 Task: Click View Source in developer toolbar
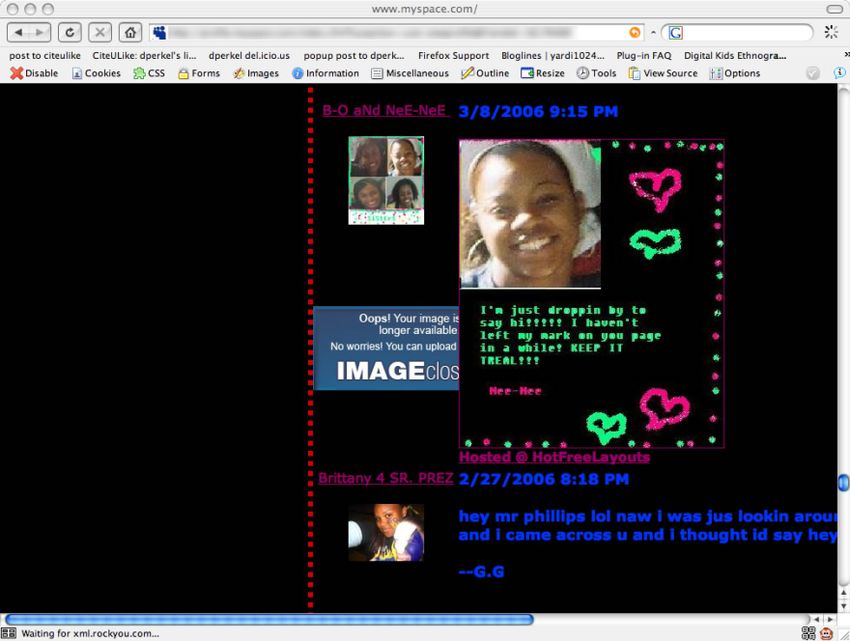663,73
